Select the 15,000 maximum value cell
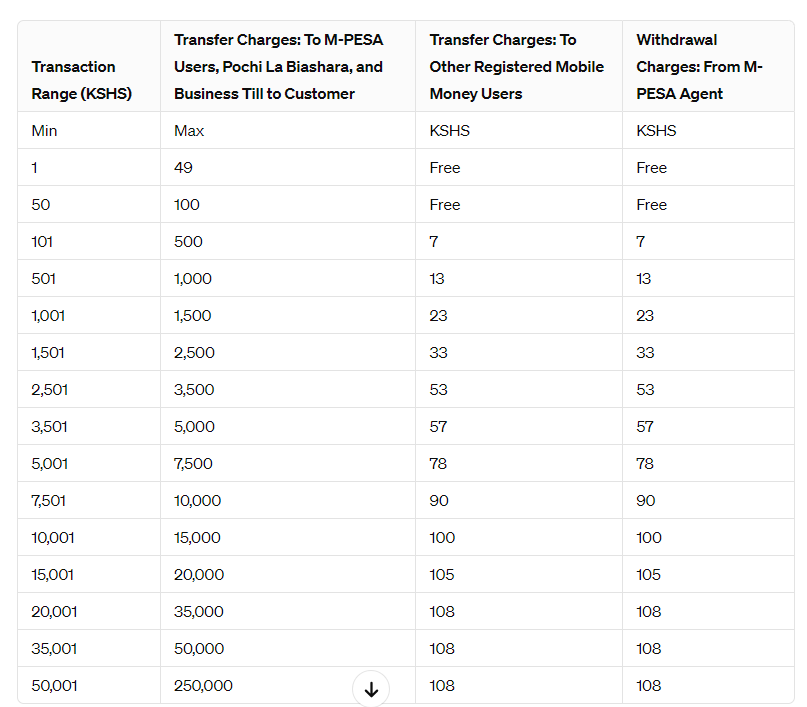The height and width of the screenshot is (707, 807). click(197, 538)
